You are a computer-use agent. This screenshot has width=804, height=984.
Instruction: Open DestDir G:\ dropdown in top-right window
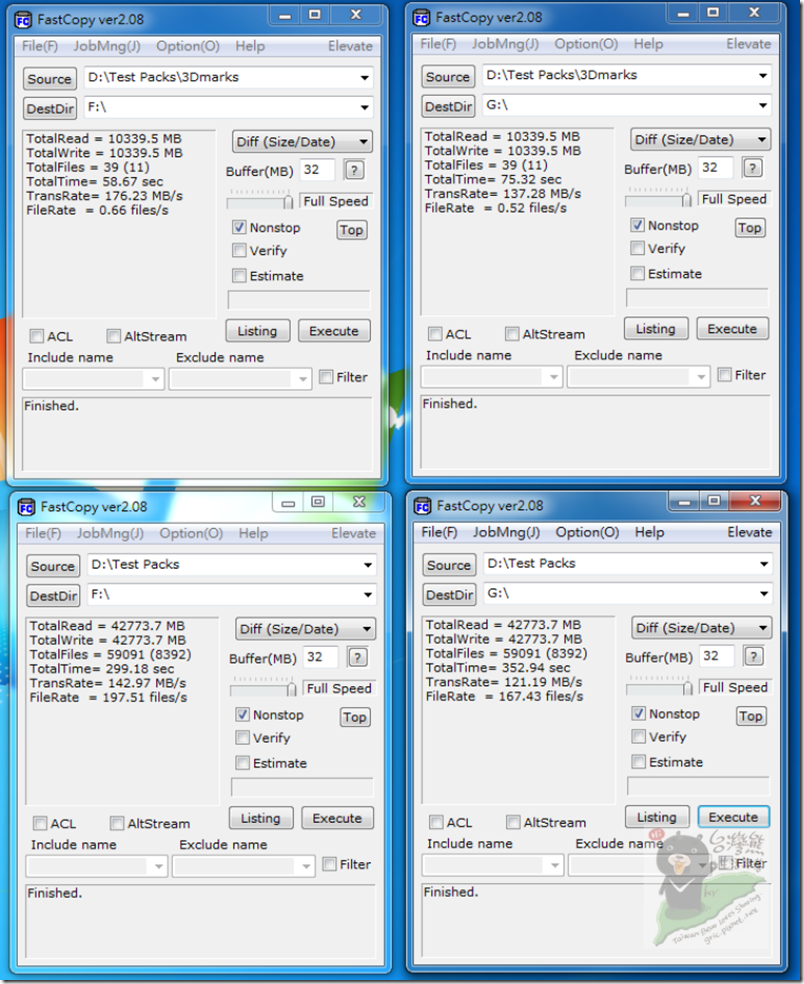click(763, 105)
